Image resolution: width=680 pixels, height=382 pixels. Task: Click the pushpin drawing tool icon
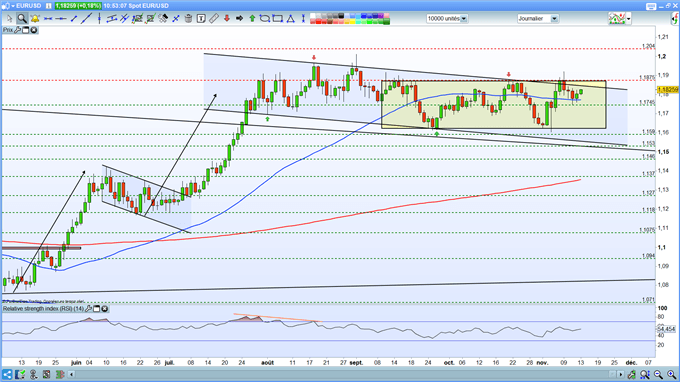point(163,18)
